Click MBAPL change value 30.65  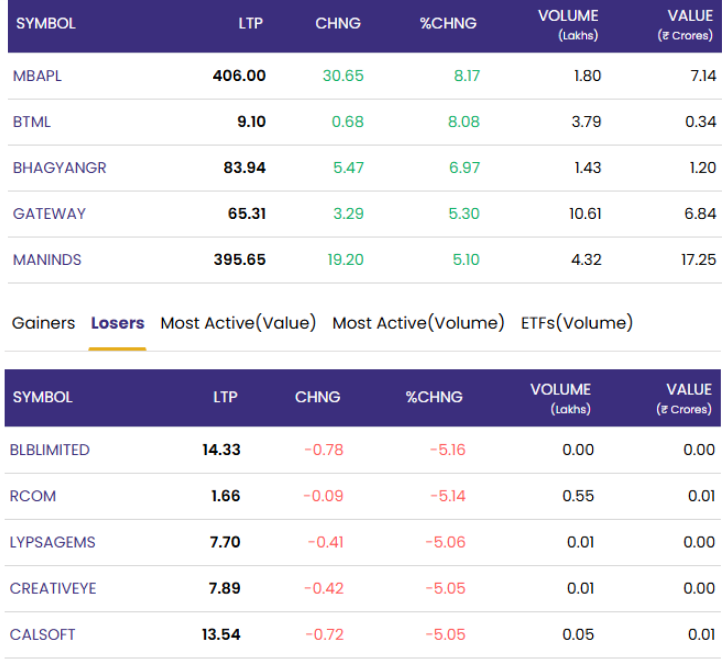point(343,76)
